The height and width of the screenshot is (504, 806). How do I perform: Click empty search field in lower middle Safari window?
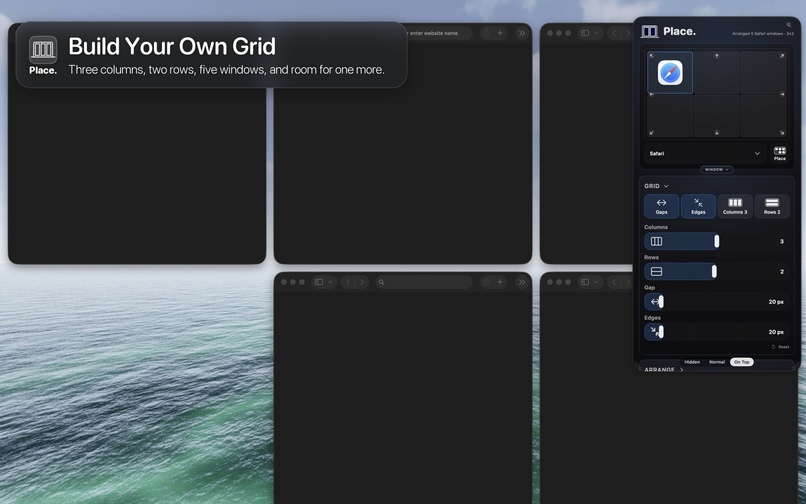click(x=424, y=282)
